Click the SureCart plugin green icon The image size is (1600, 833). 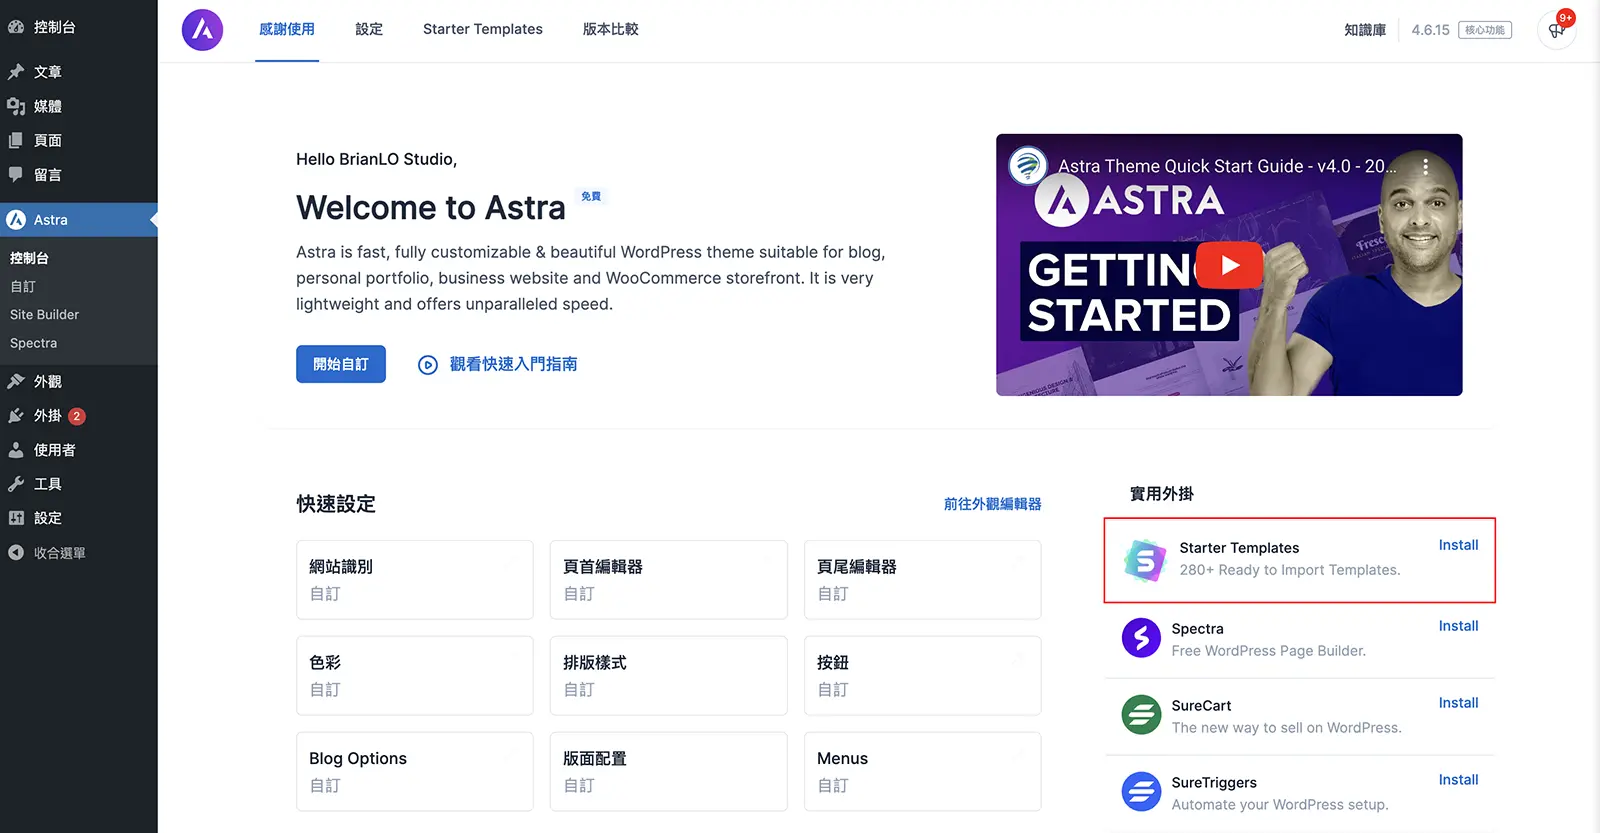[1141, 715]
